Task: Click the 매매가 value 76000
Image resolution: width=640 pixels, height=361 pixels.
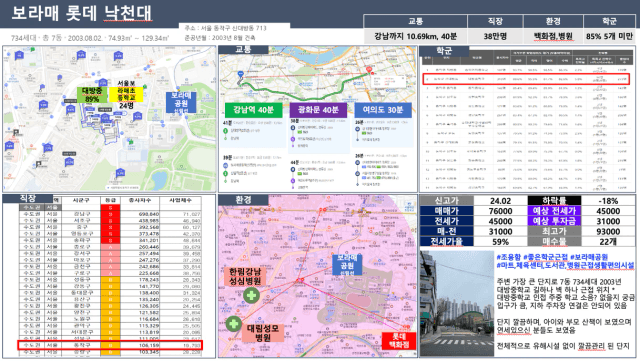Action: coord(500,211)
